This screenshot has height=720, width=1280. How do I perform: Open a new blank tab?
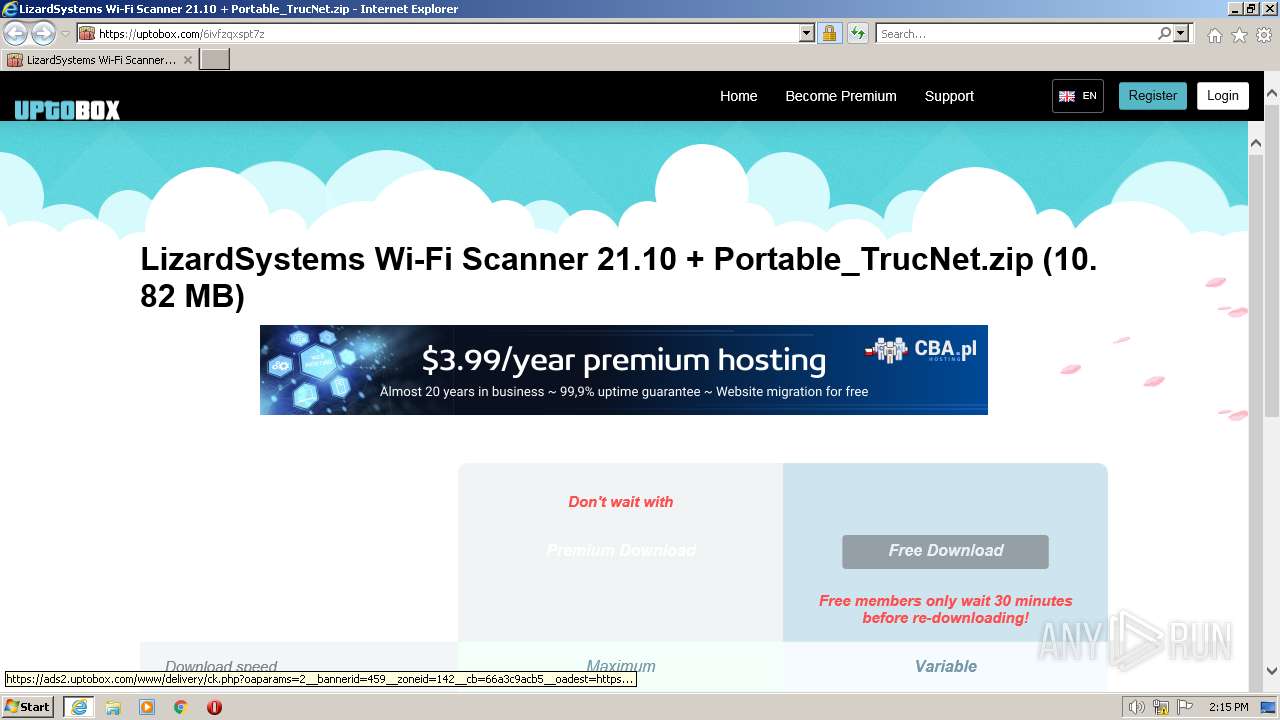pos(215,60)
